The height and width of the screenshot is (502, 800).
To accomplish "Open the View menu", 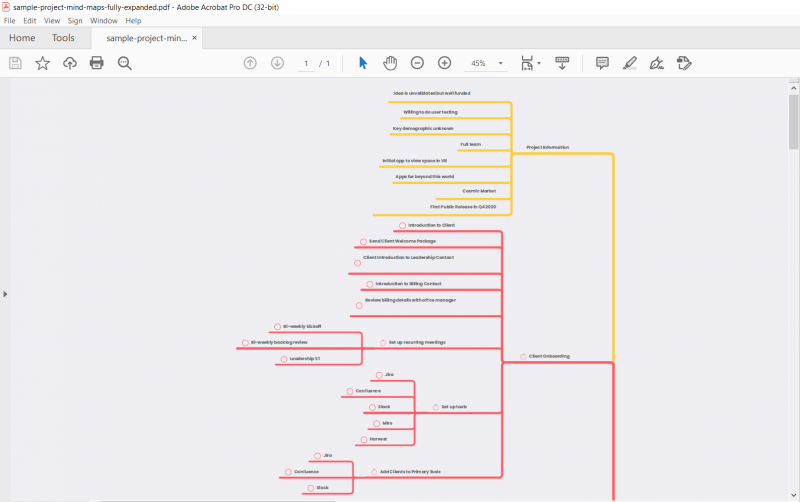I will point(52,21).
